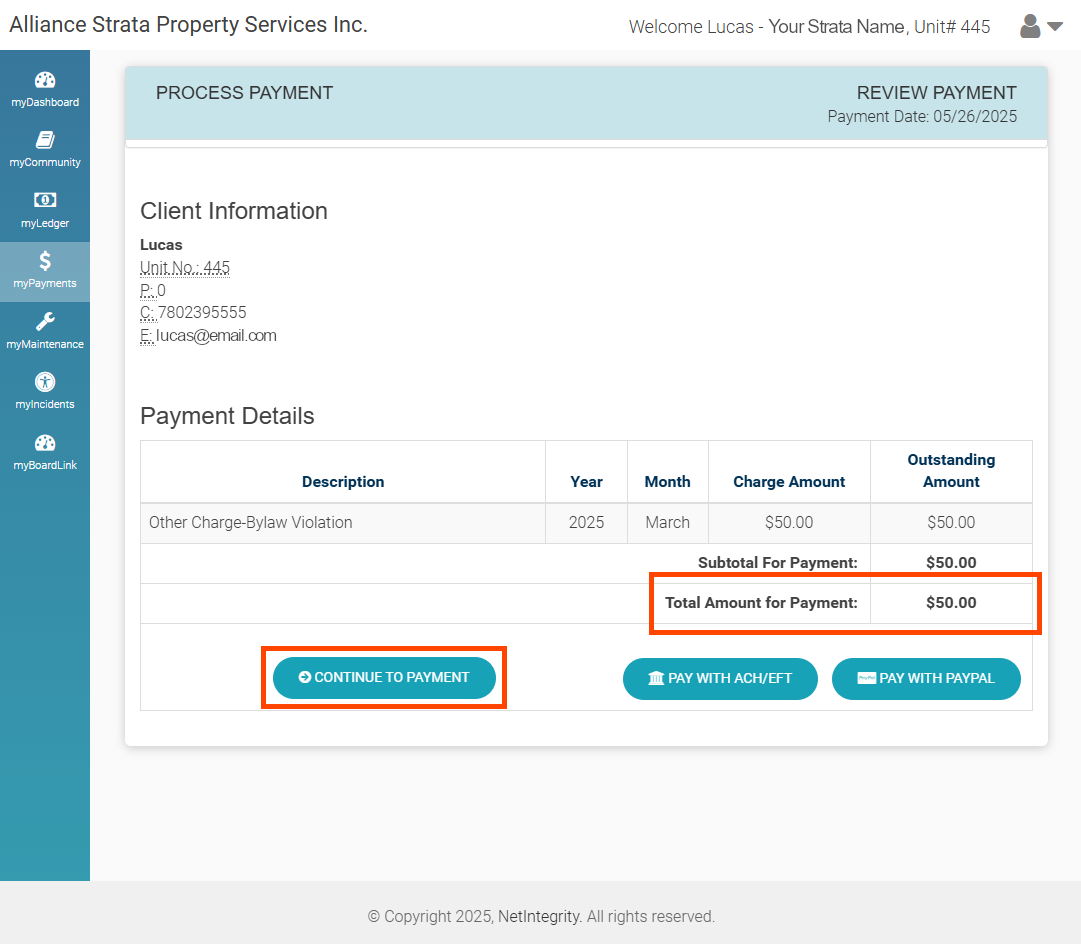Choose Pay with ACH/EFT
This screenshot has width=1081, height=944.
click(720, 679)
